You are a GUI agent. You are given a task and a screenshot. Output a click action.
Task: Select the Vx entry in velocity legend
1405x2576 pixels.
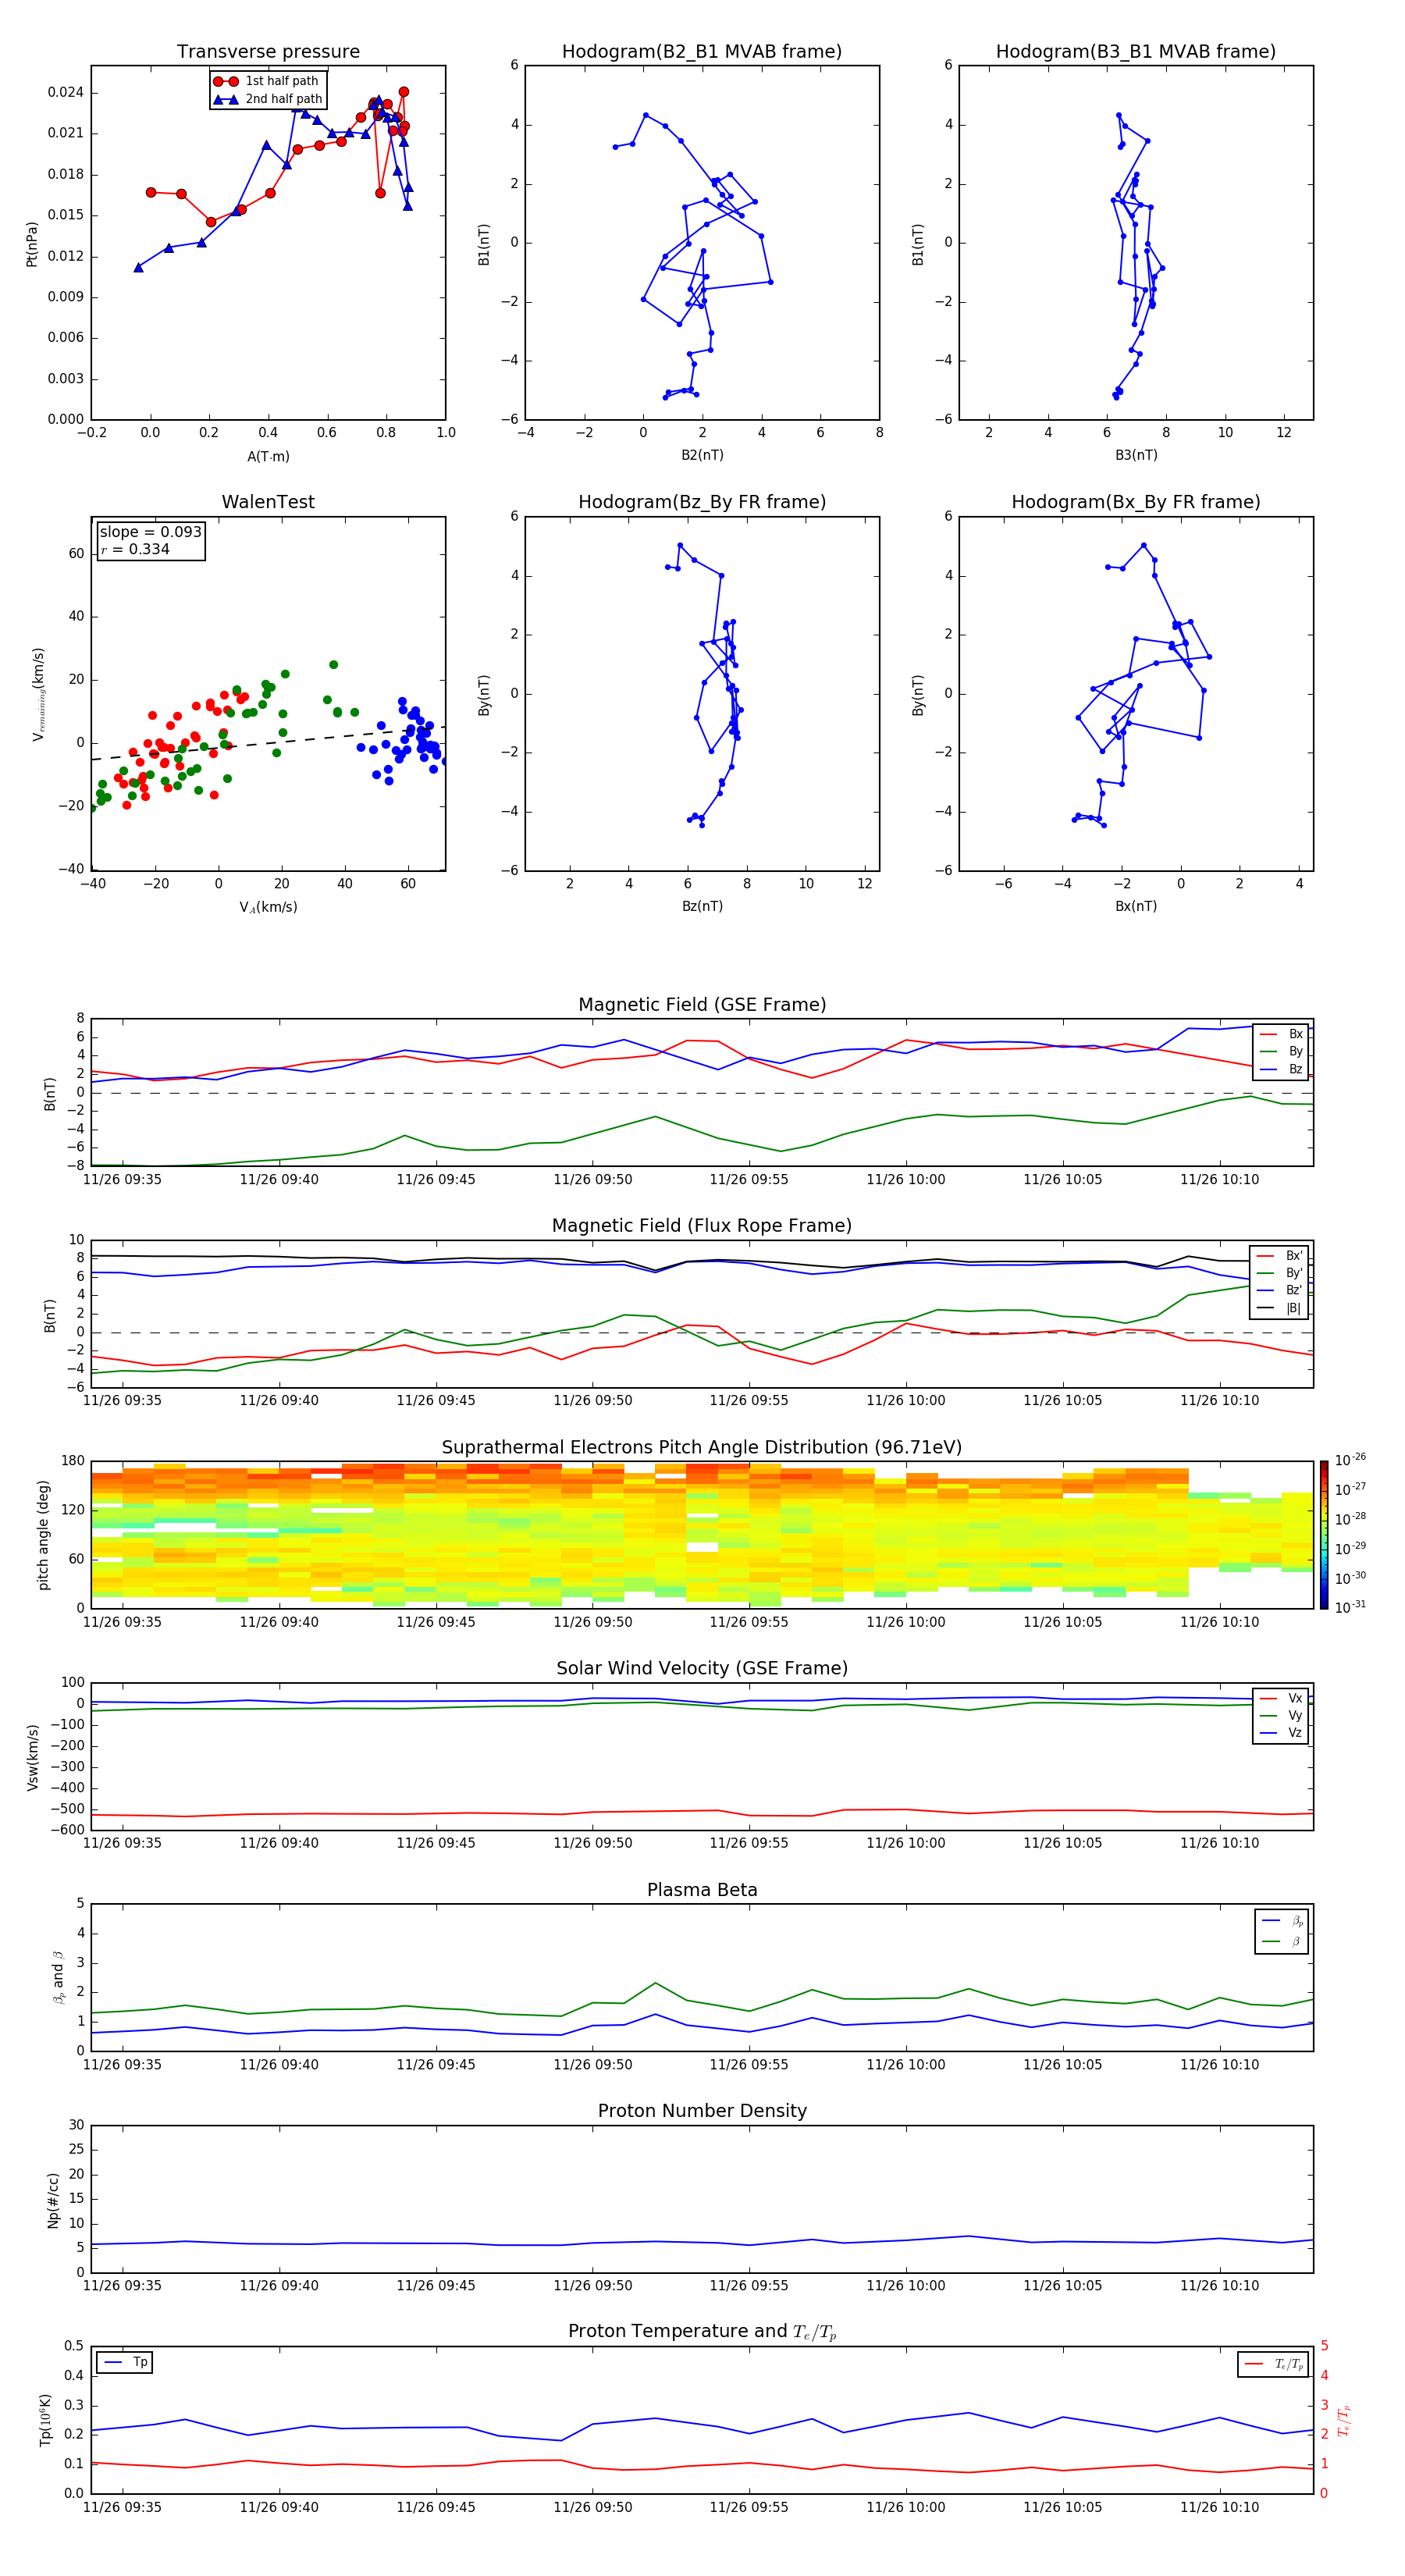pyautogui.click(x=1281, y=1698)
